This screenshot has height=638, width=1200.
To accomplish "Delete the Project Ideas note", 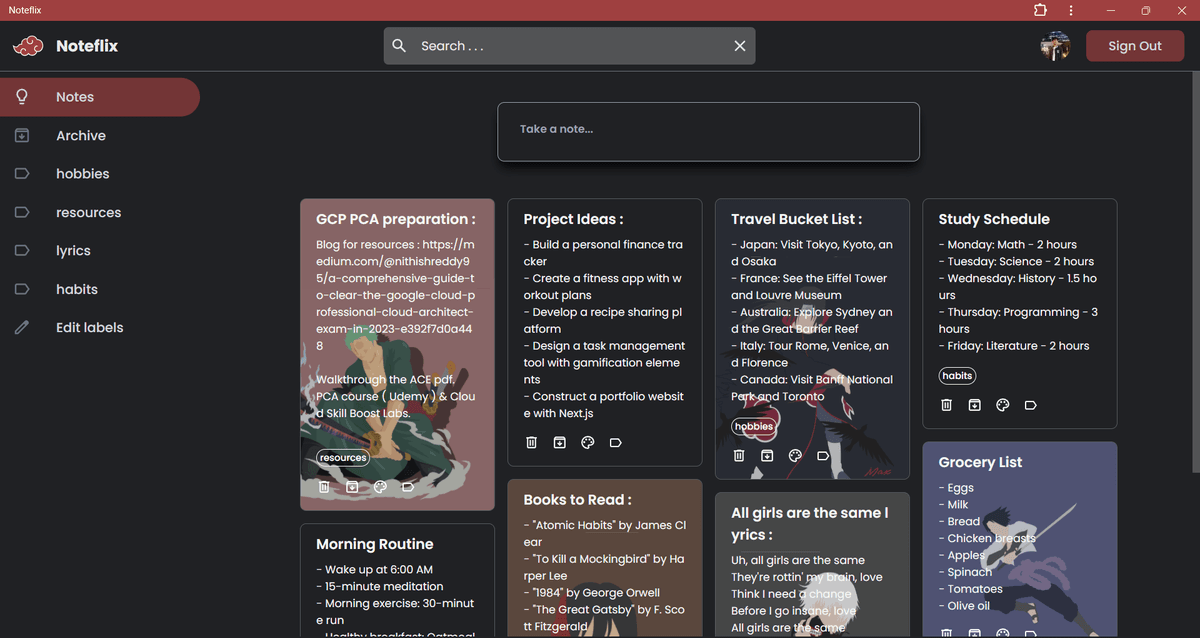I will (x=532, y=443).
